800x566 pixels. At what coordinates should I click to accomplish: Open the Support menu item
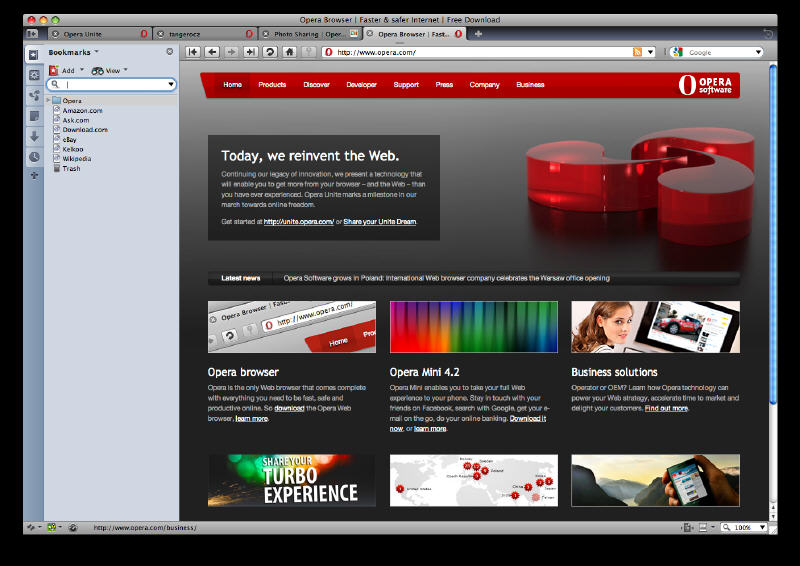(406, 85)
